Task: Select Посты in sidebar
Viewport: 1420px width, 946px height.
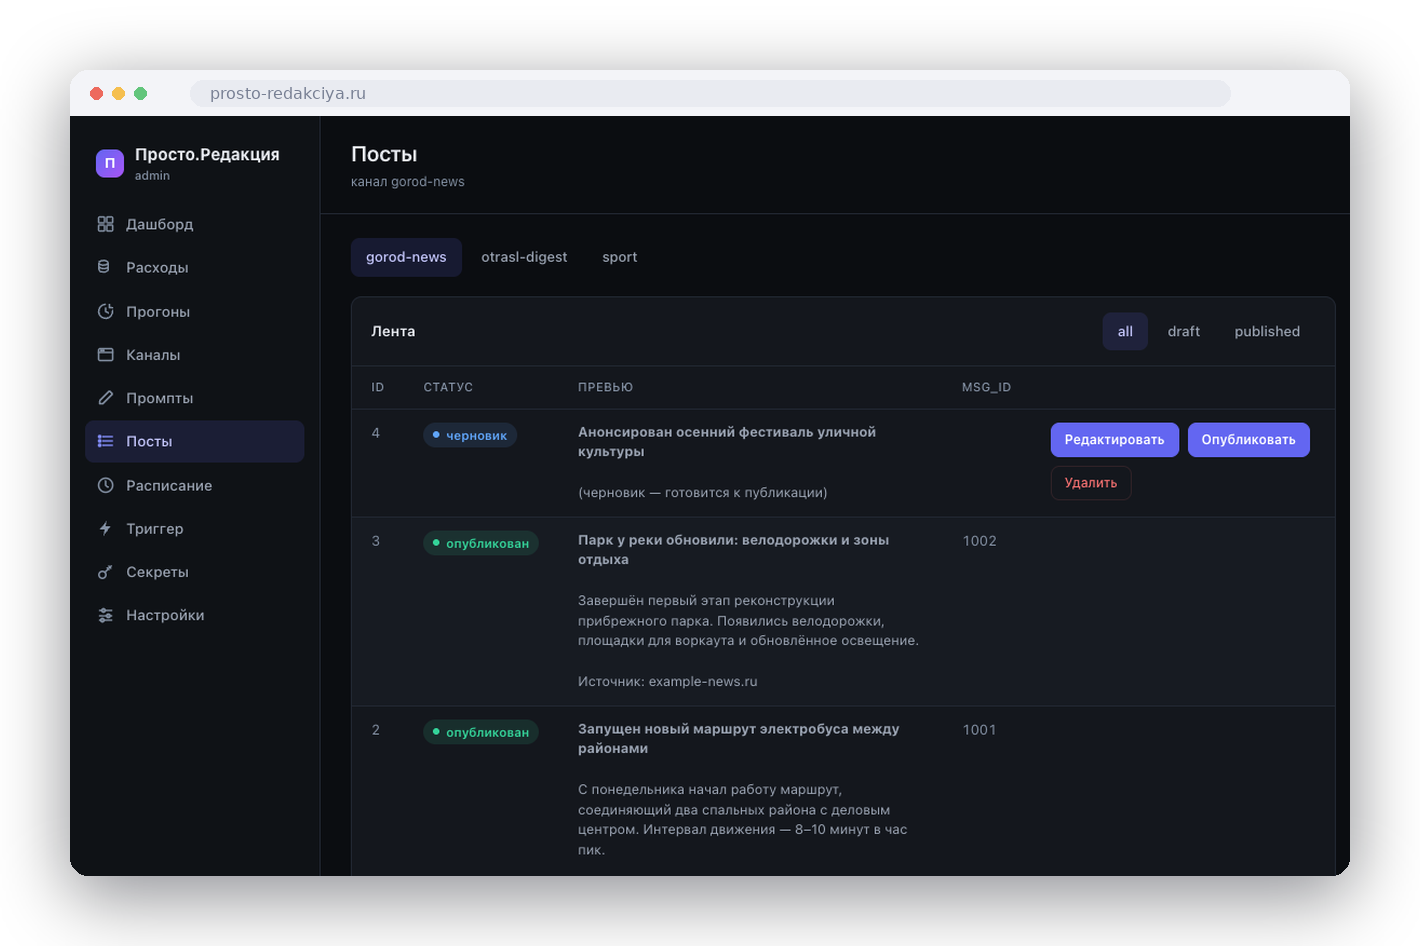Action: pyautogui.click(x=195, y=441)
